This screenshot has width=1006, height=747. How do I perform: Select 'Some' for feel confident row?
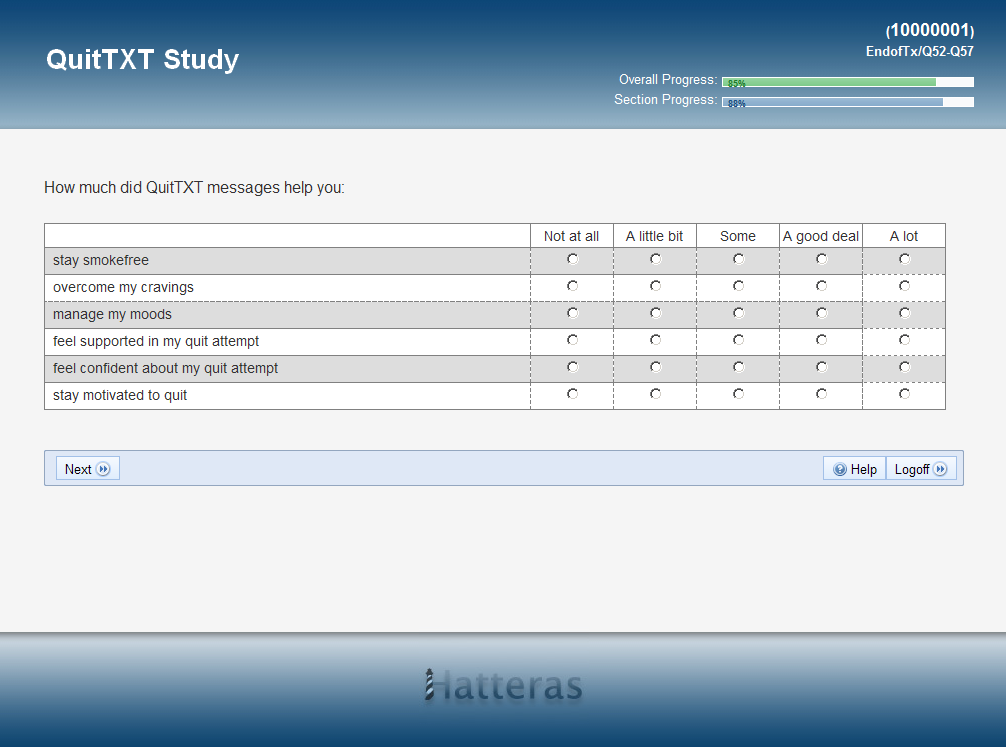tap(738, 366)
